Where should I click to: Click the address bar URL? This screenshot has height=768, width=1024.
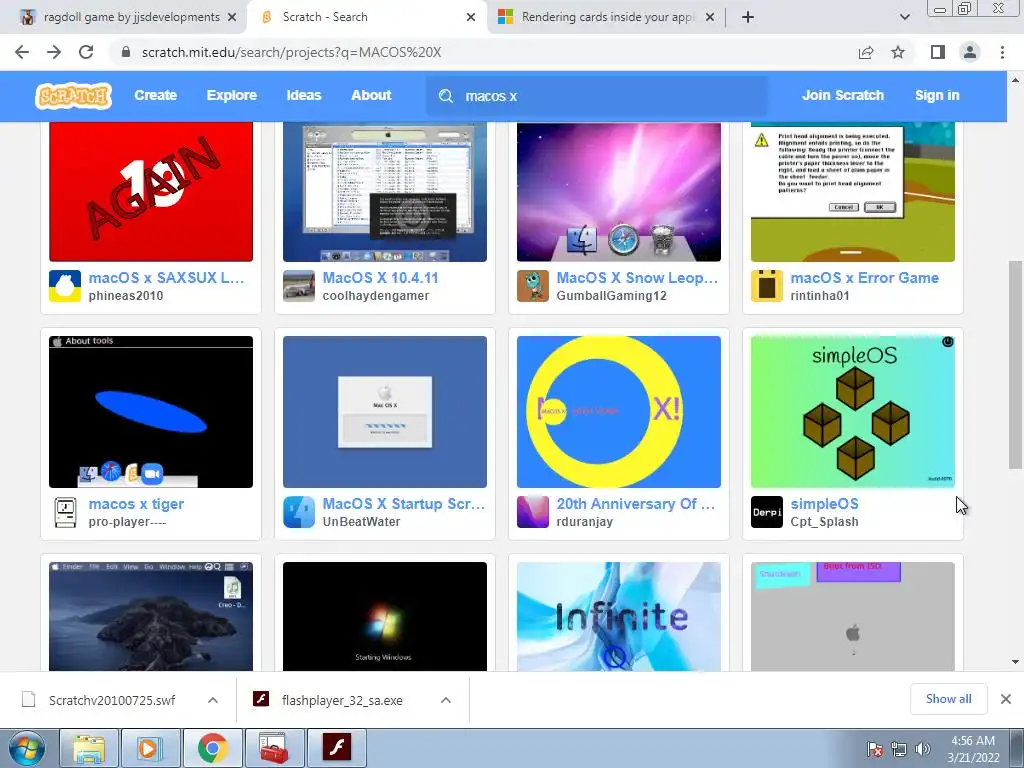291,52
